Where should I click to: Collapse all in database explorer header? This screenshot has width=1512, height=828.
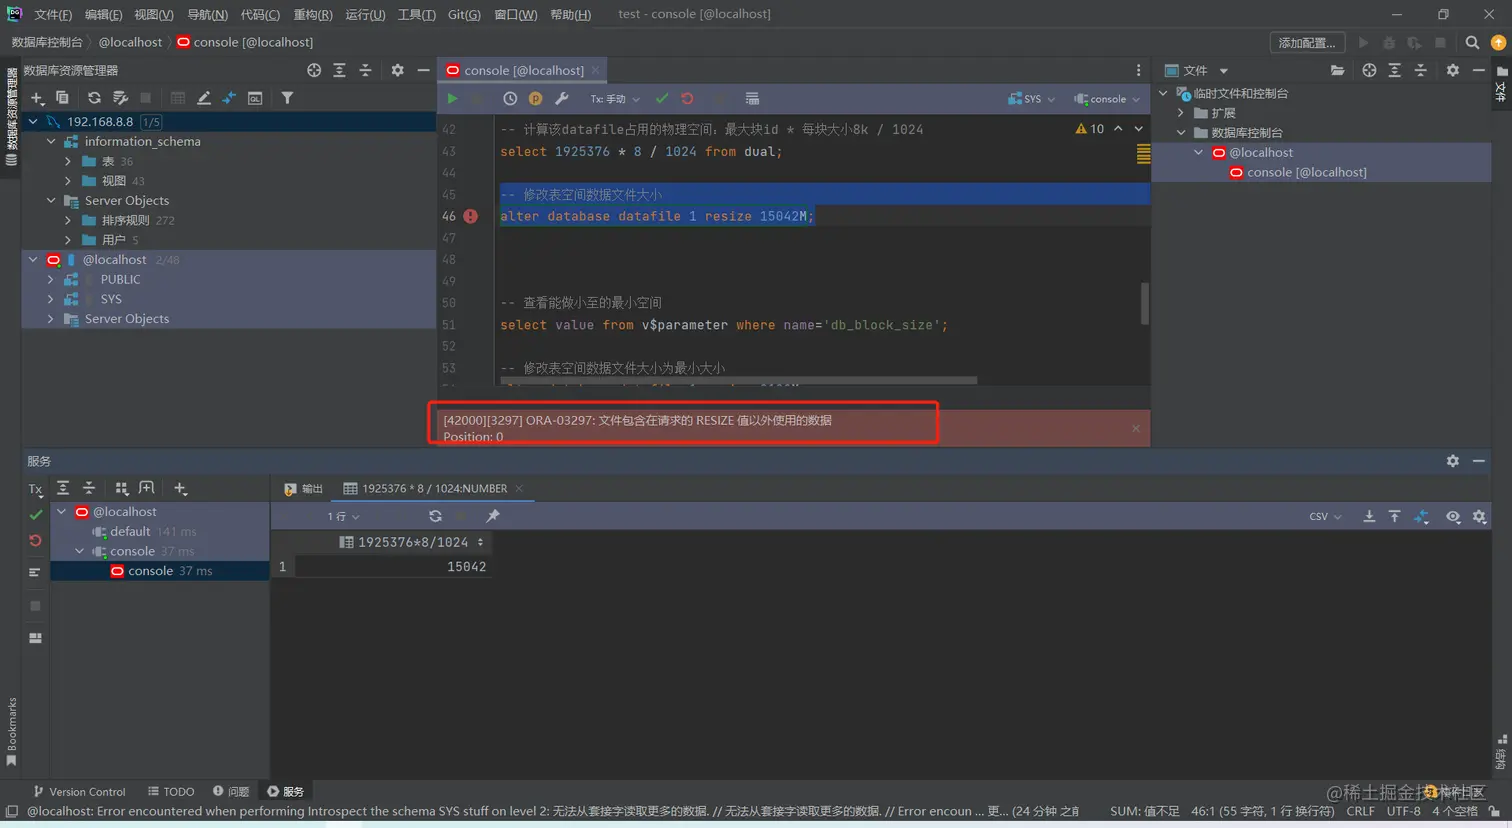click(x=365, y=70)
